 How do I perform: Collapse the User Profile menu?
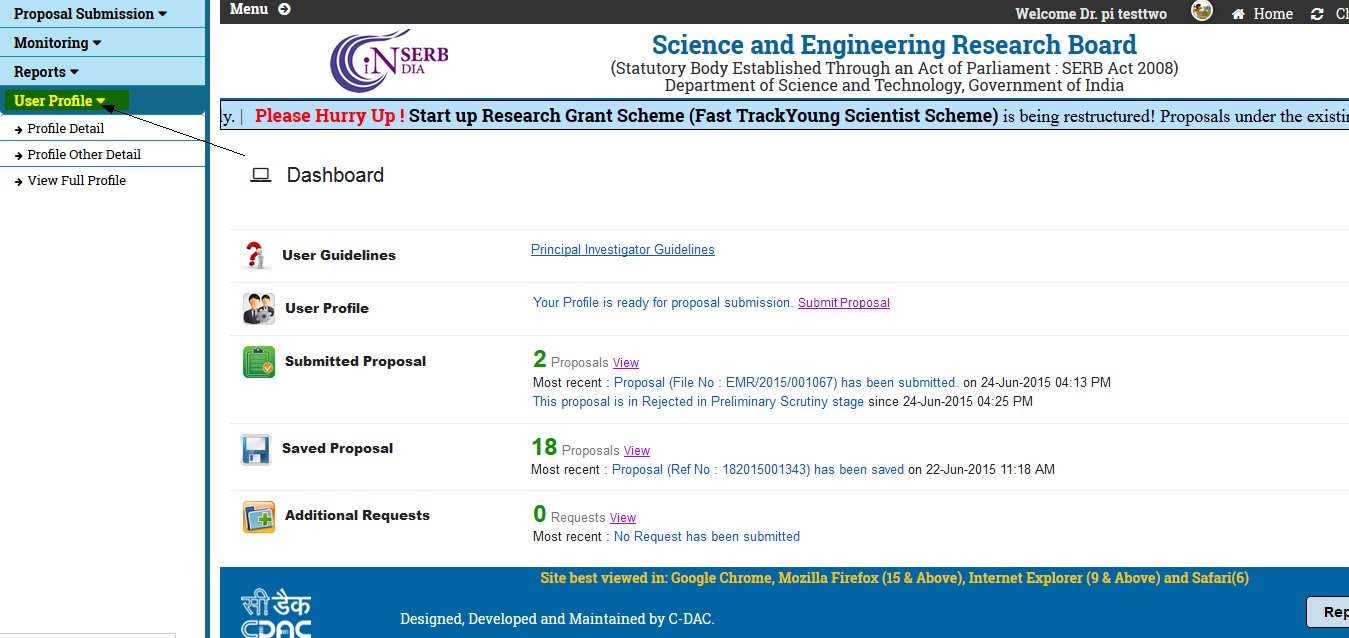tap(60, 101)
